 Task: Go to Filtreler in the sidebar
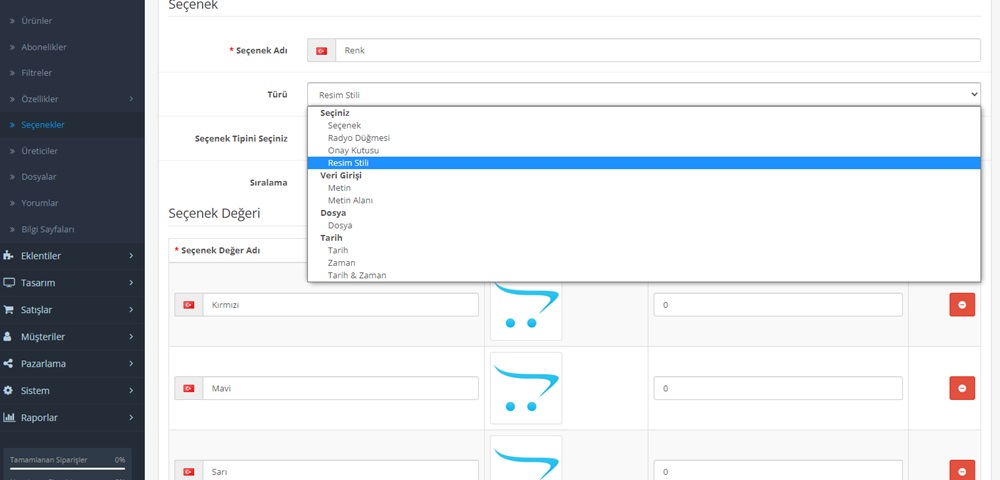(x=37, y=73)
